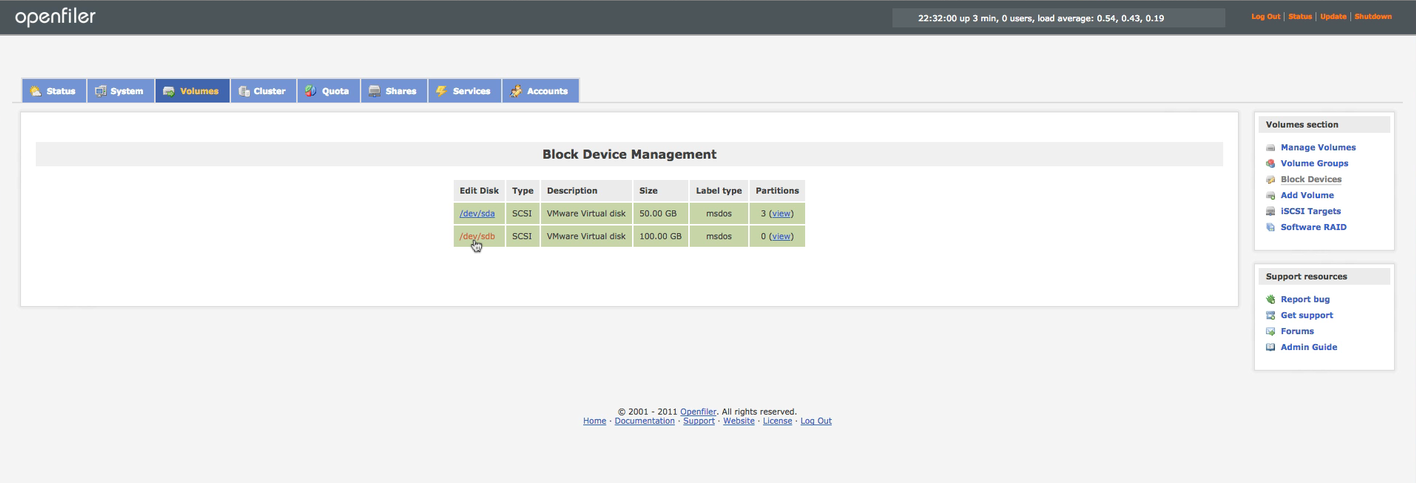This screenshot has width=1416, height=483.
Task: Click the Home footer link
Action: coord(594,421)
